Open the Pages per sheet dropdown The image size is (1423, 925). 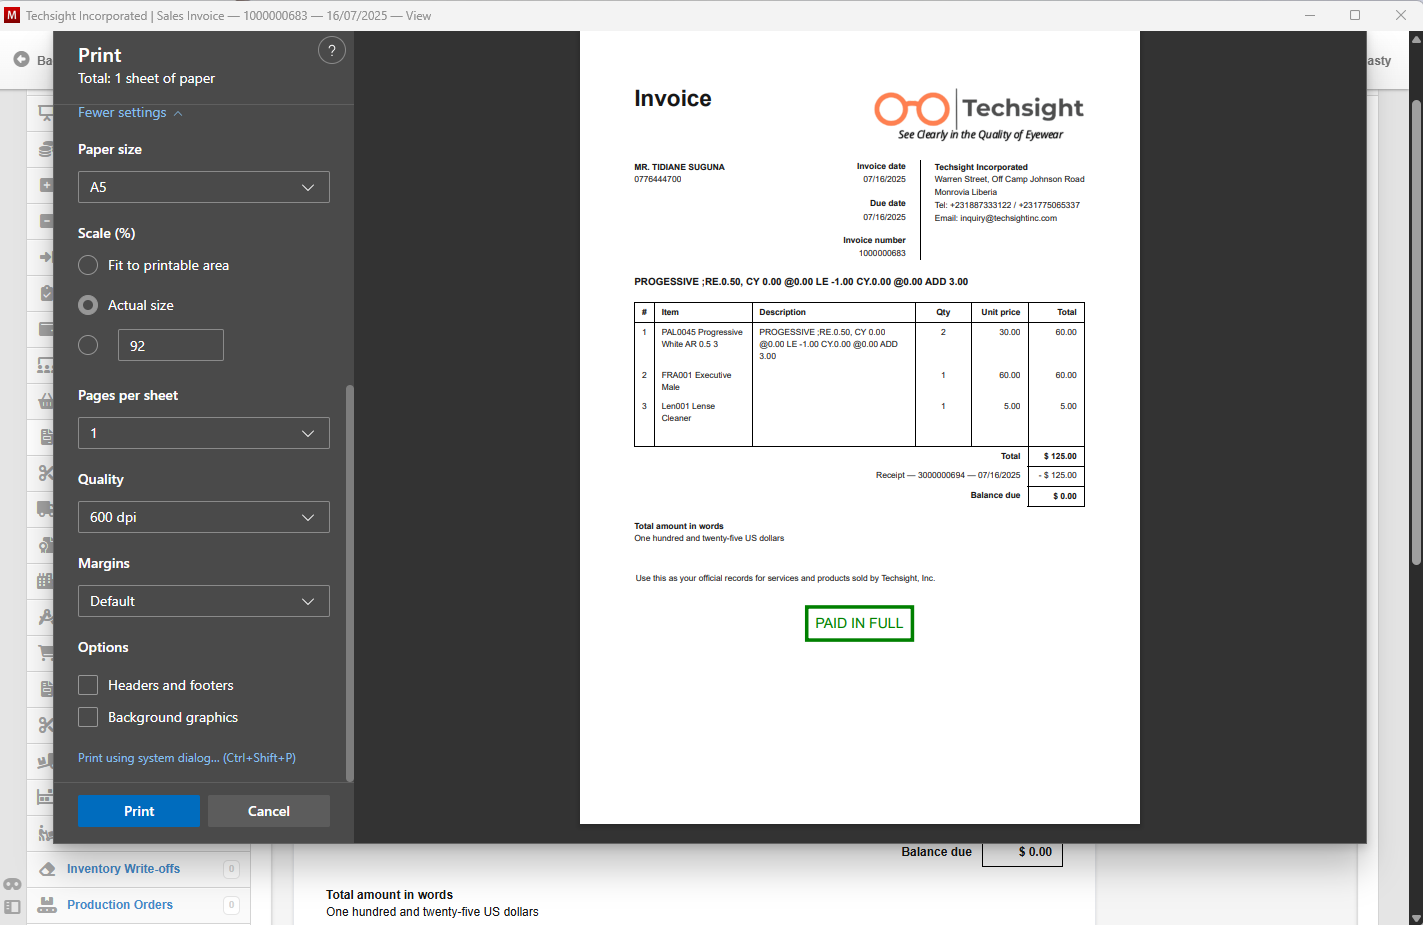204,433
